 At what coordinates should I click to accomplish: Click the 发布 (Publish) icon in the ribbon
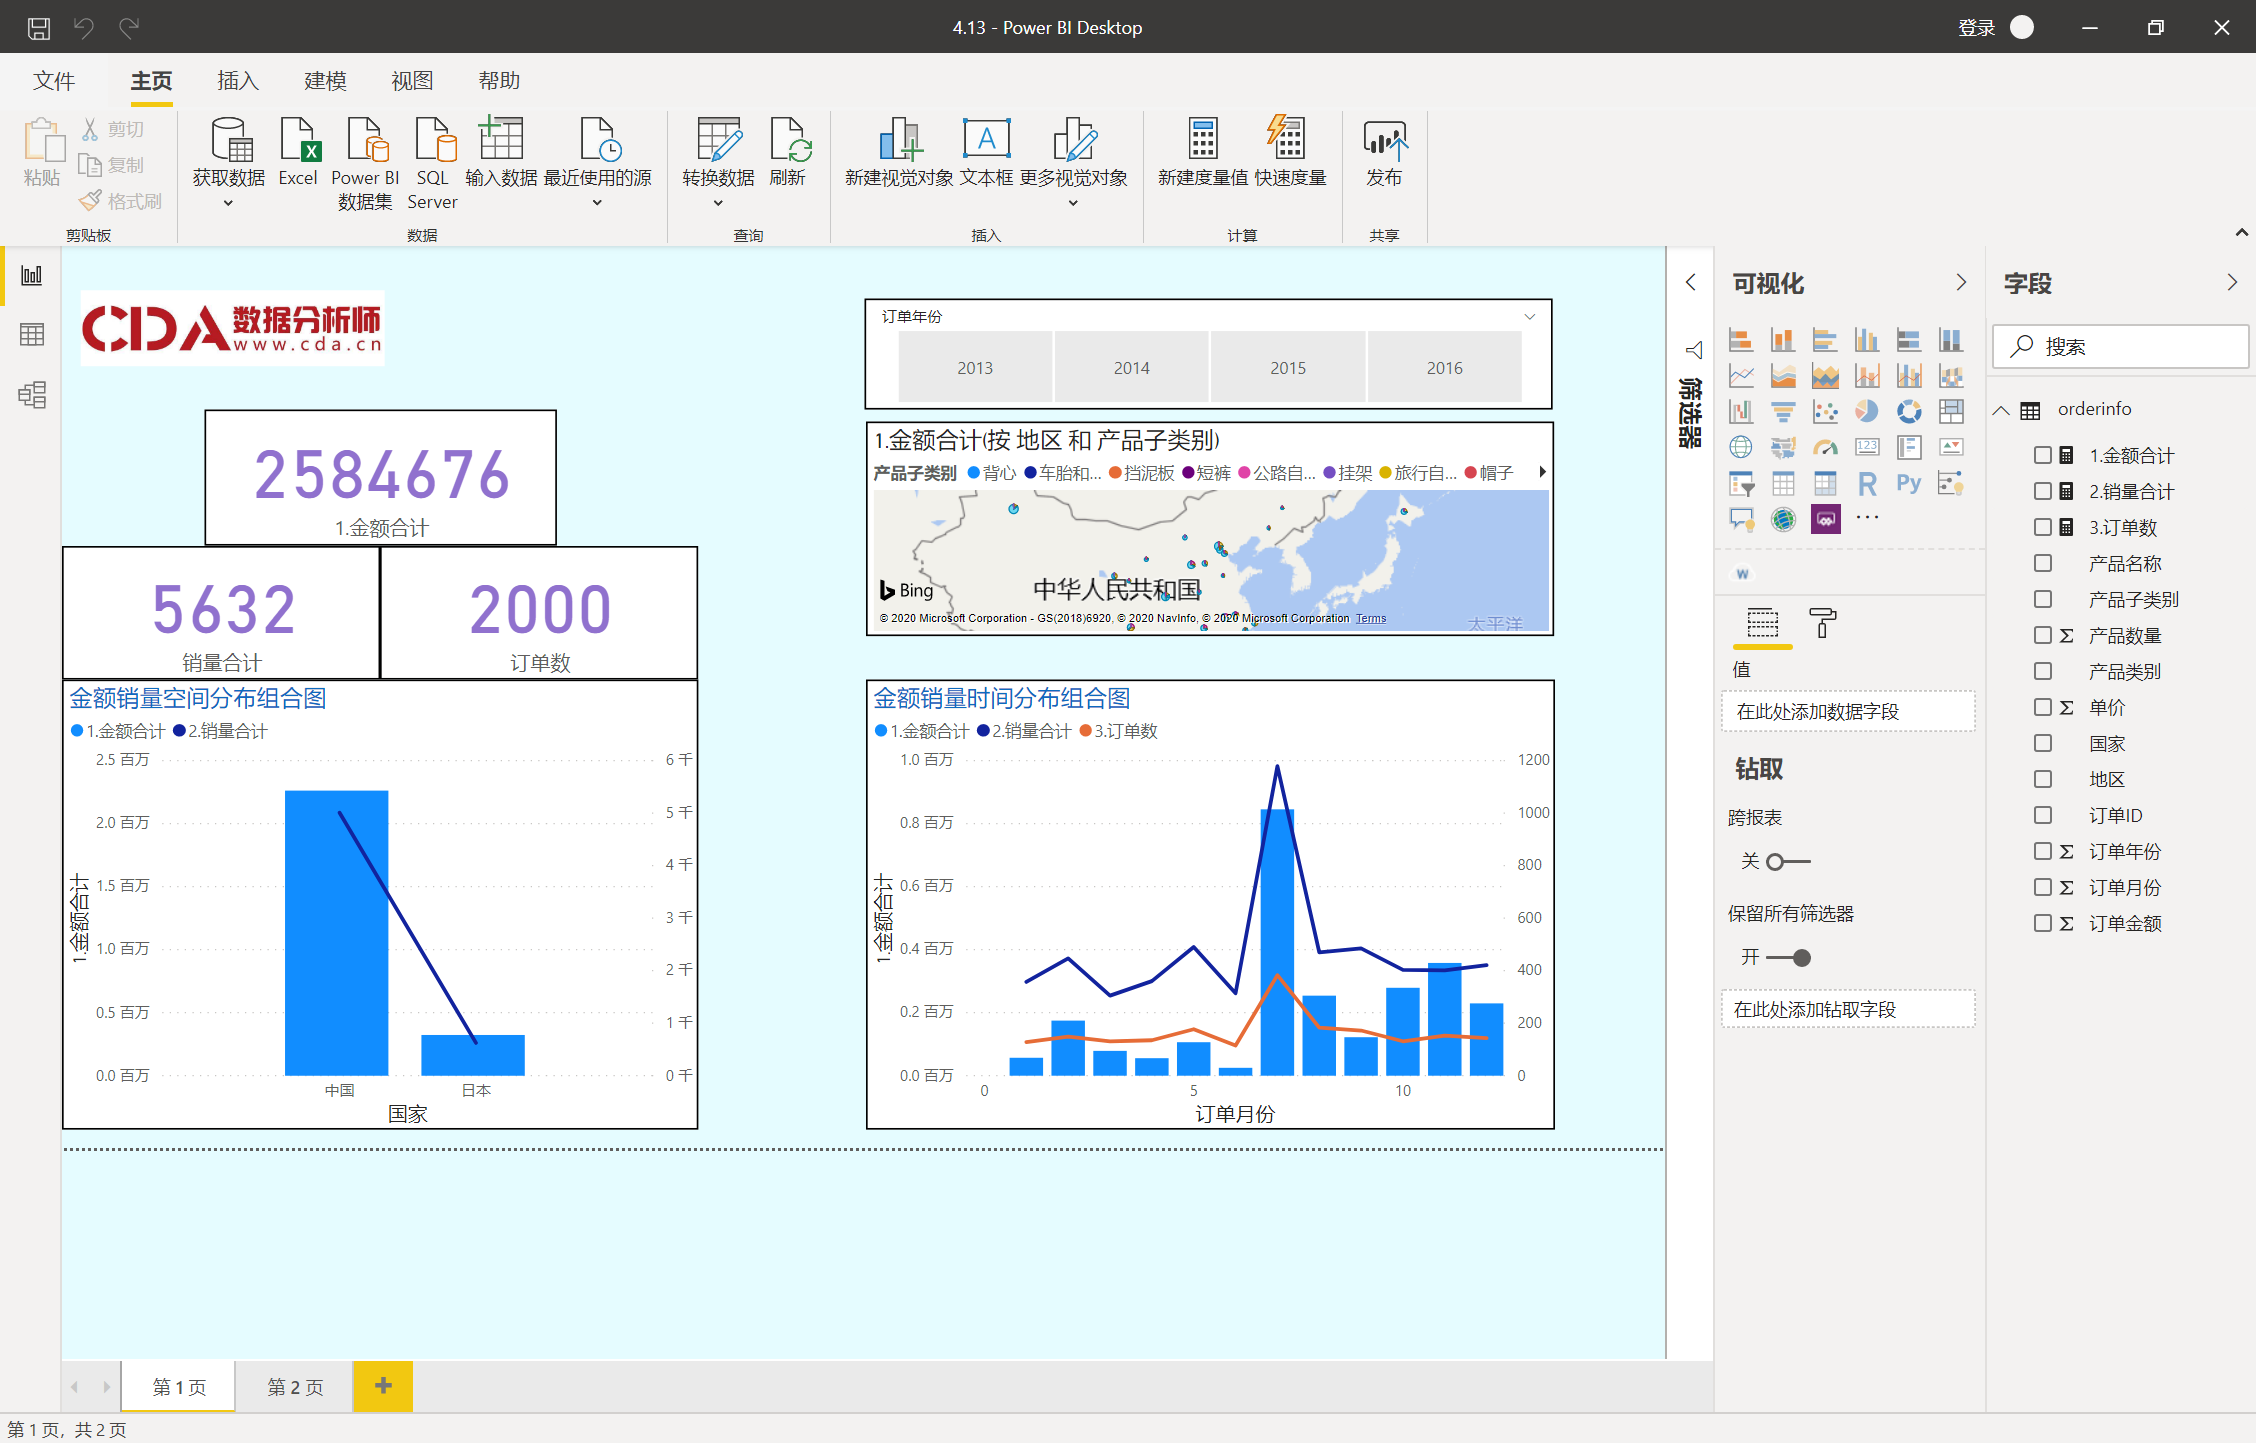tap(1384, 142)
